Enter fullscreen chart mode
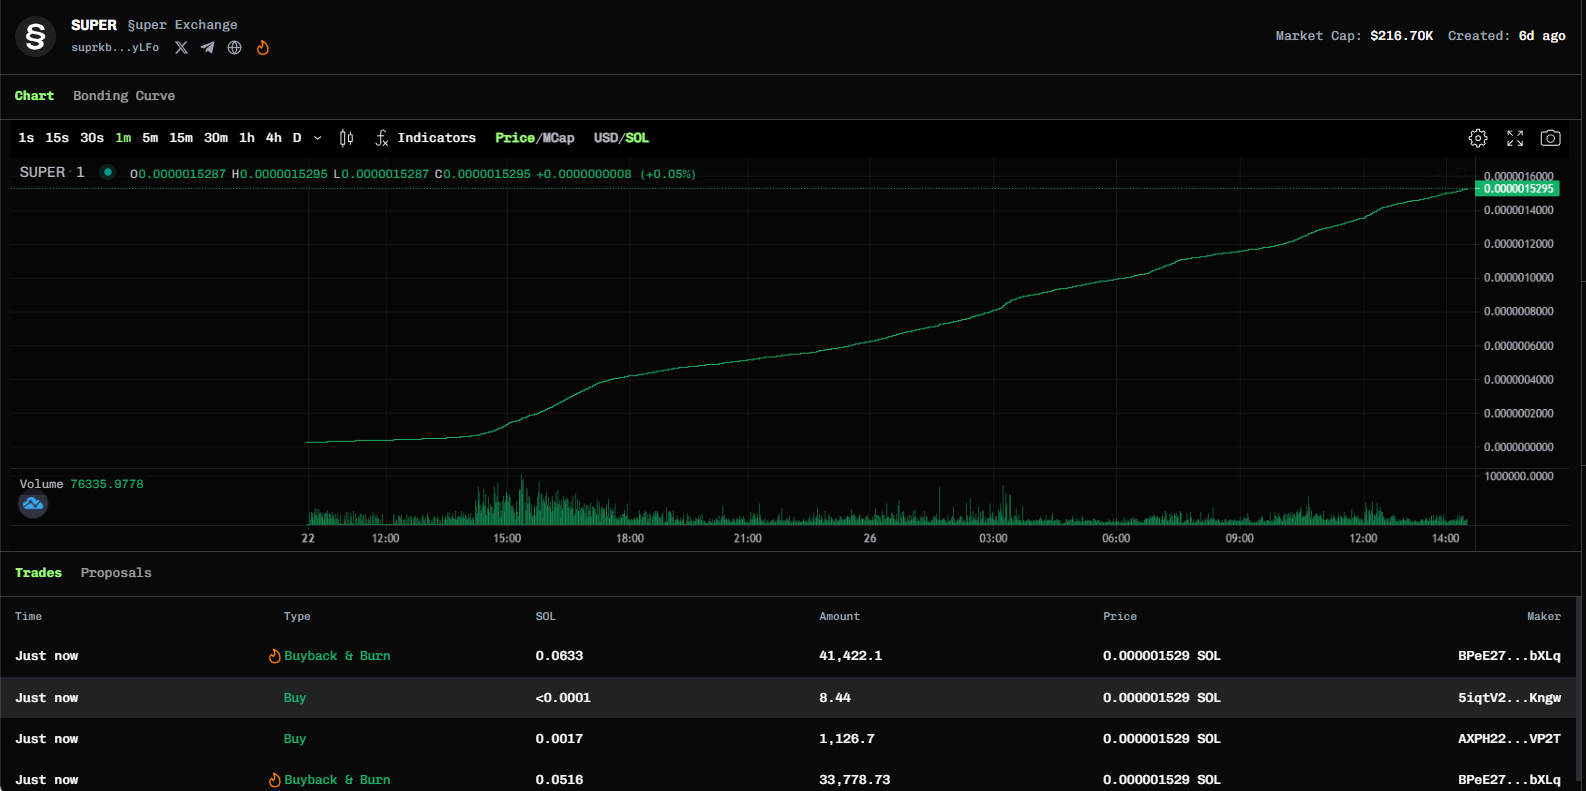1586x791 pixels. coord(1514,138)
